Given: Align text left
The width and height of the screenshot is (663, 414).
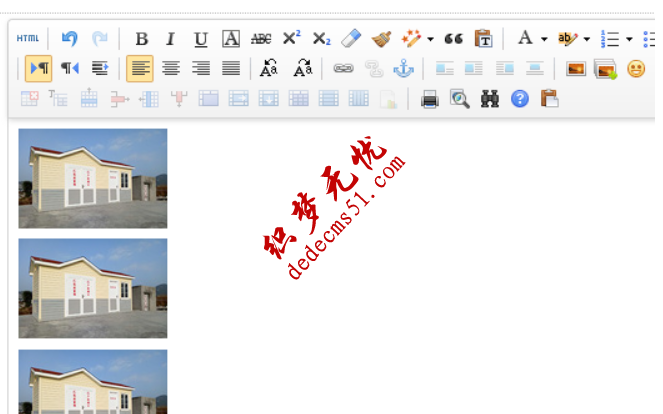Looking at the screenshot, I should (140, 68).
